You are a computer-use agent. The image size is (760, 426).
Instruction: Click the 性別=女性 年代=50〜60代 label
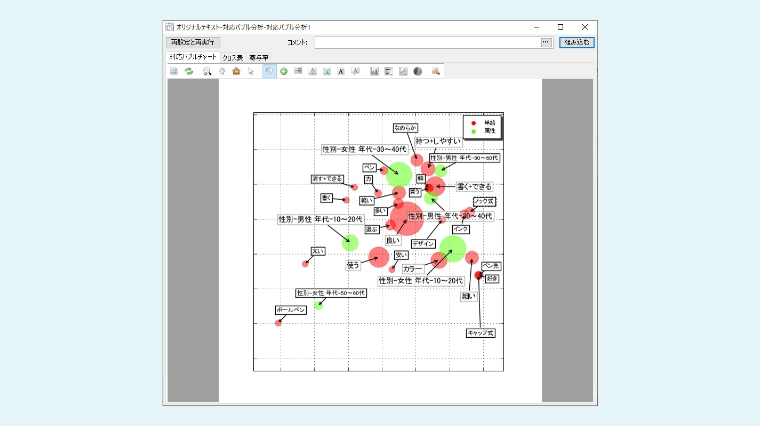pyautogui.click(x=331, y=293)
